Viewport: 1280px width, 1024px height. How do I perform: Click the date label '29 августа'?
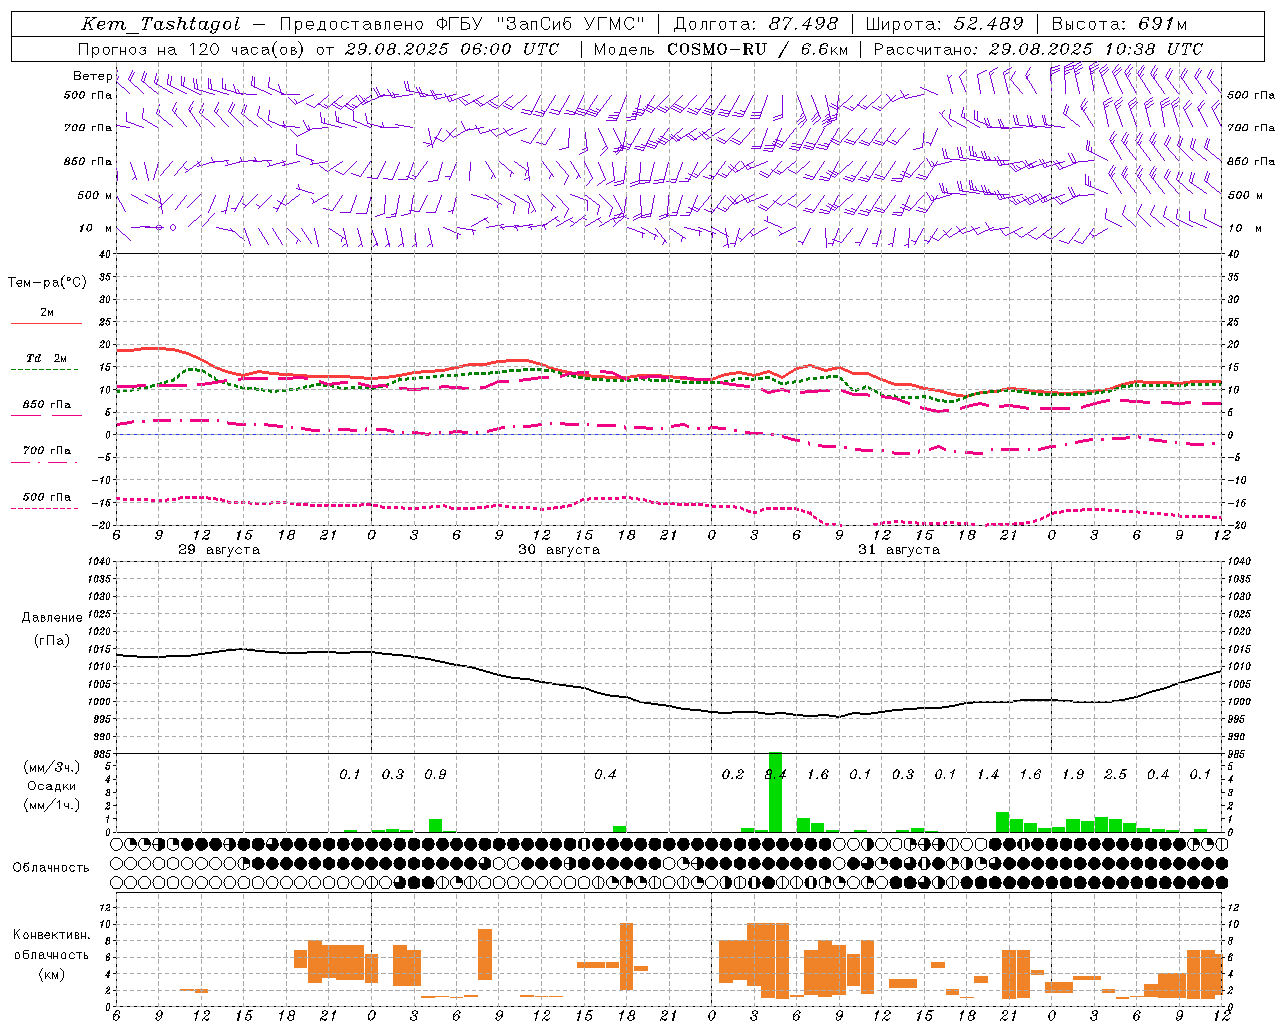[x=219, y=550]
